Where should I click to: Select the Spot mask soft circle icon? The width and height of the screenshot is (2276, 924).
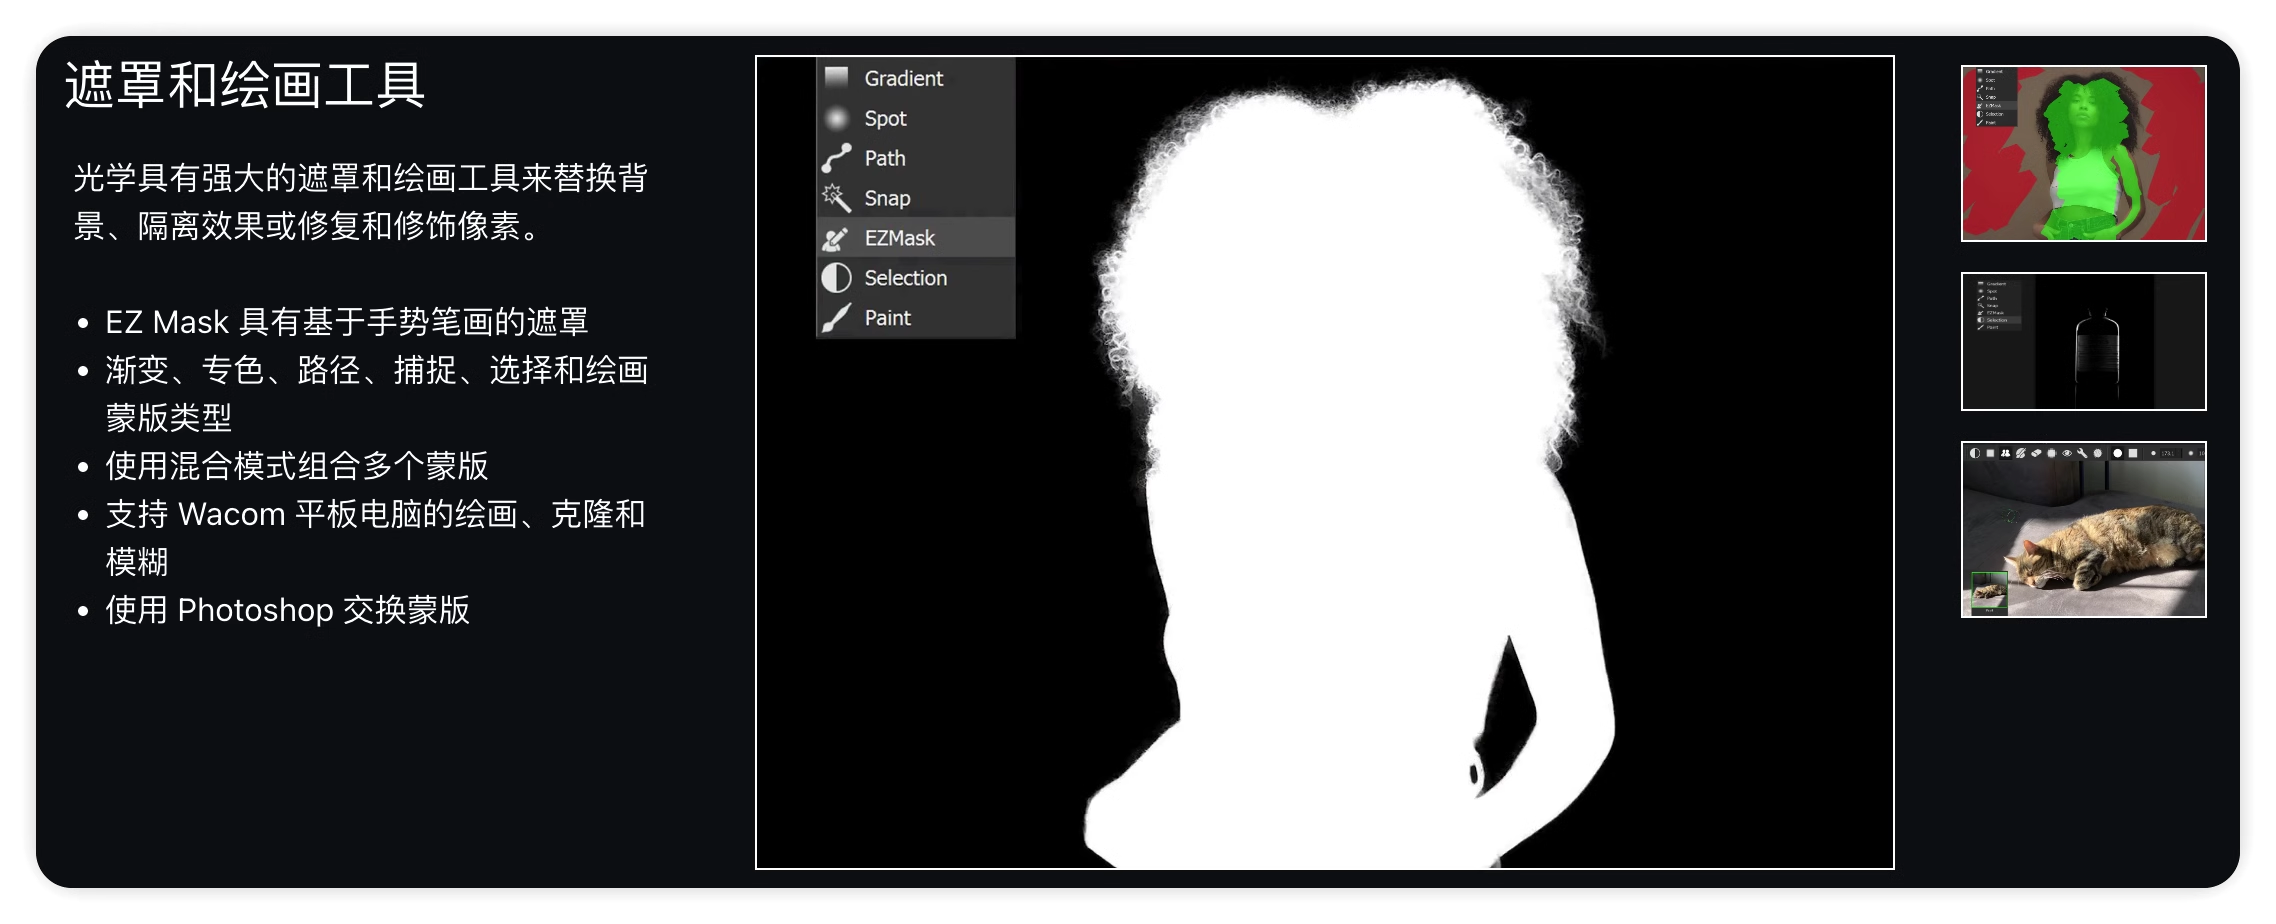[836, 118]
